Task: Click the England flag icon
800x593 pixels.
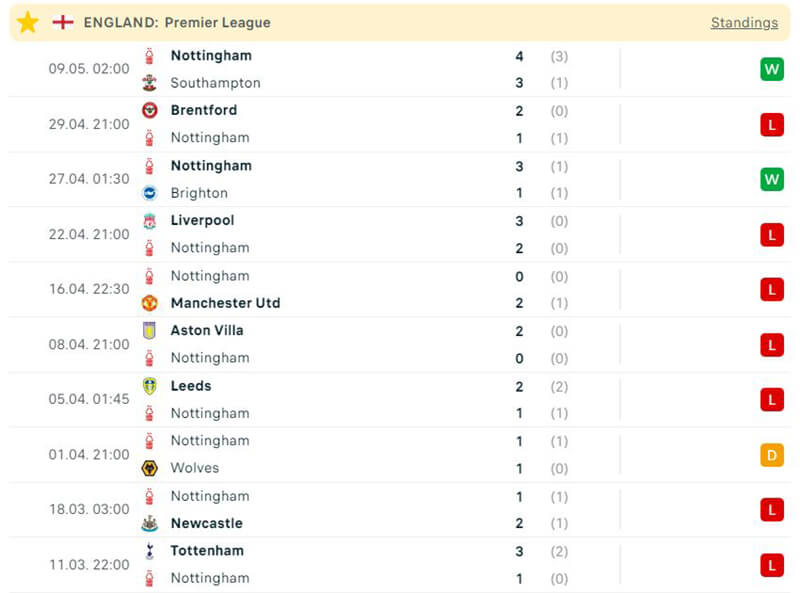Action: 63,22
